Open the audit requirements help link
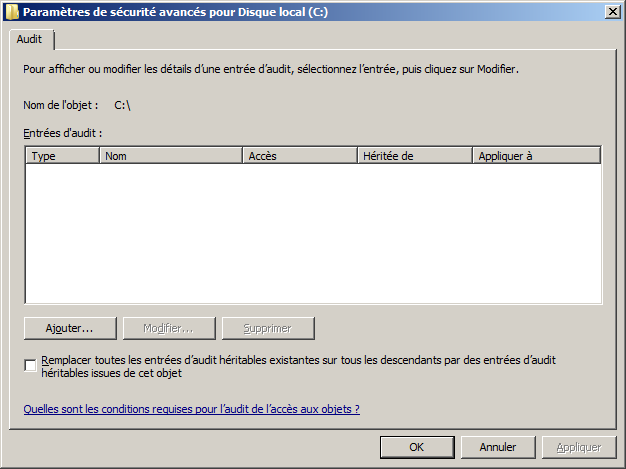626x469 pixels. coord(191,409)
